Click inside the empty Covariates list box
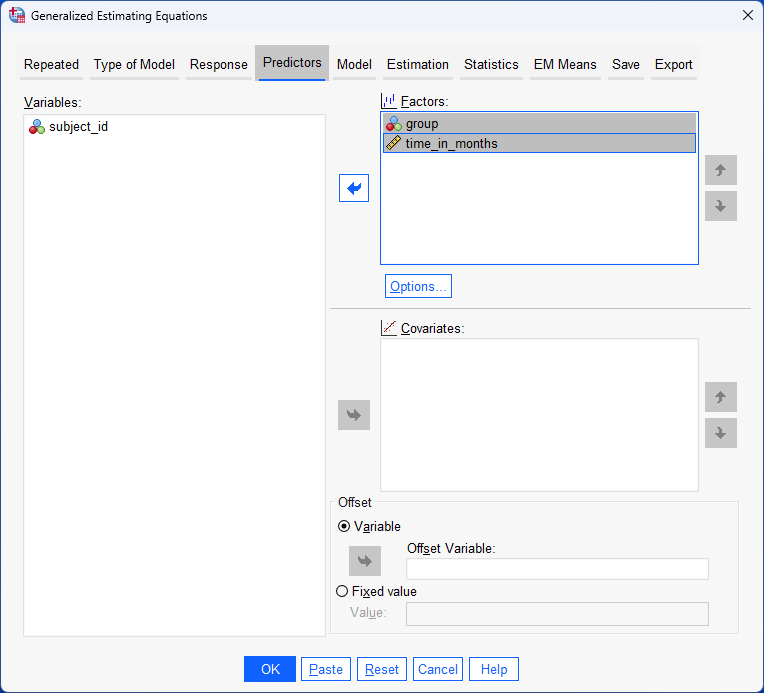 point(539,415)
